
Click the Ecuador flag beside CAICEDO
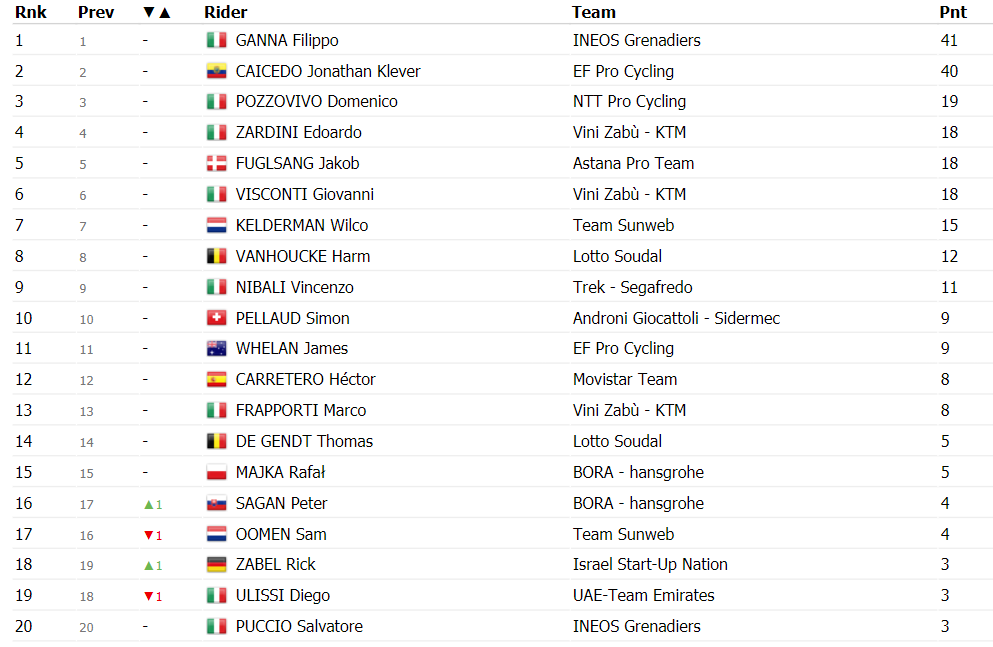(x=217, y=71)
